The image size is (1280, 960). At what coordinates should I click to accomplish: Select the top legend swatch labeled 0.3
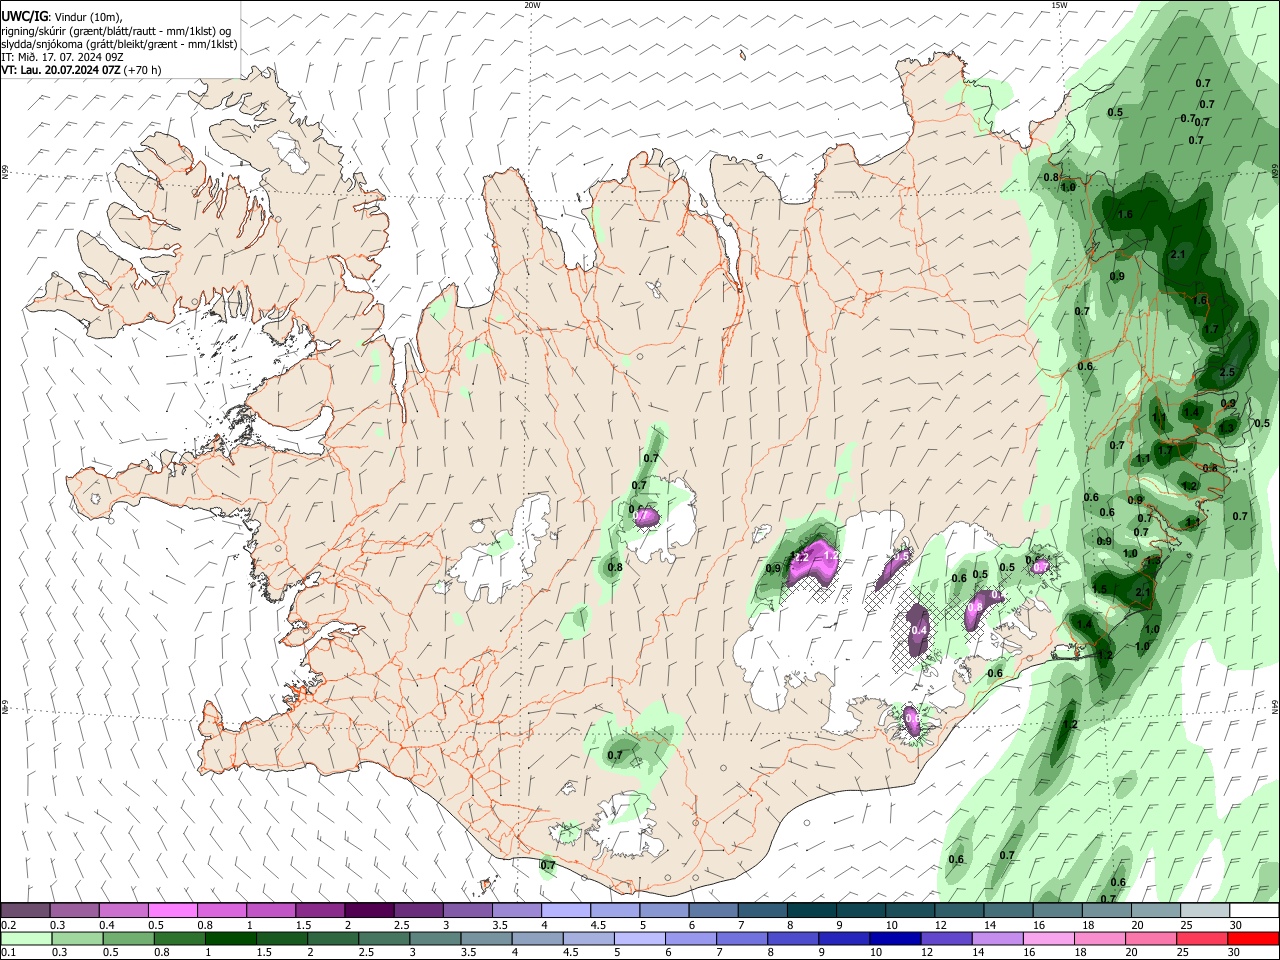click(75, 911)
